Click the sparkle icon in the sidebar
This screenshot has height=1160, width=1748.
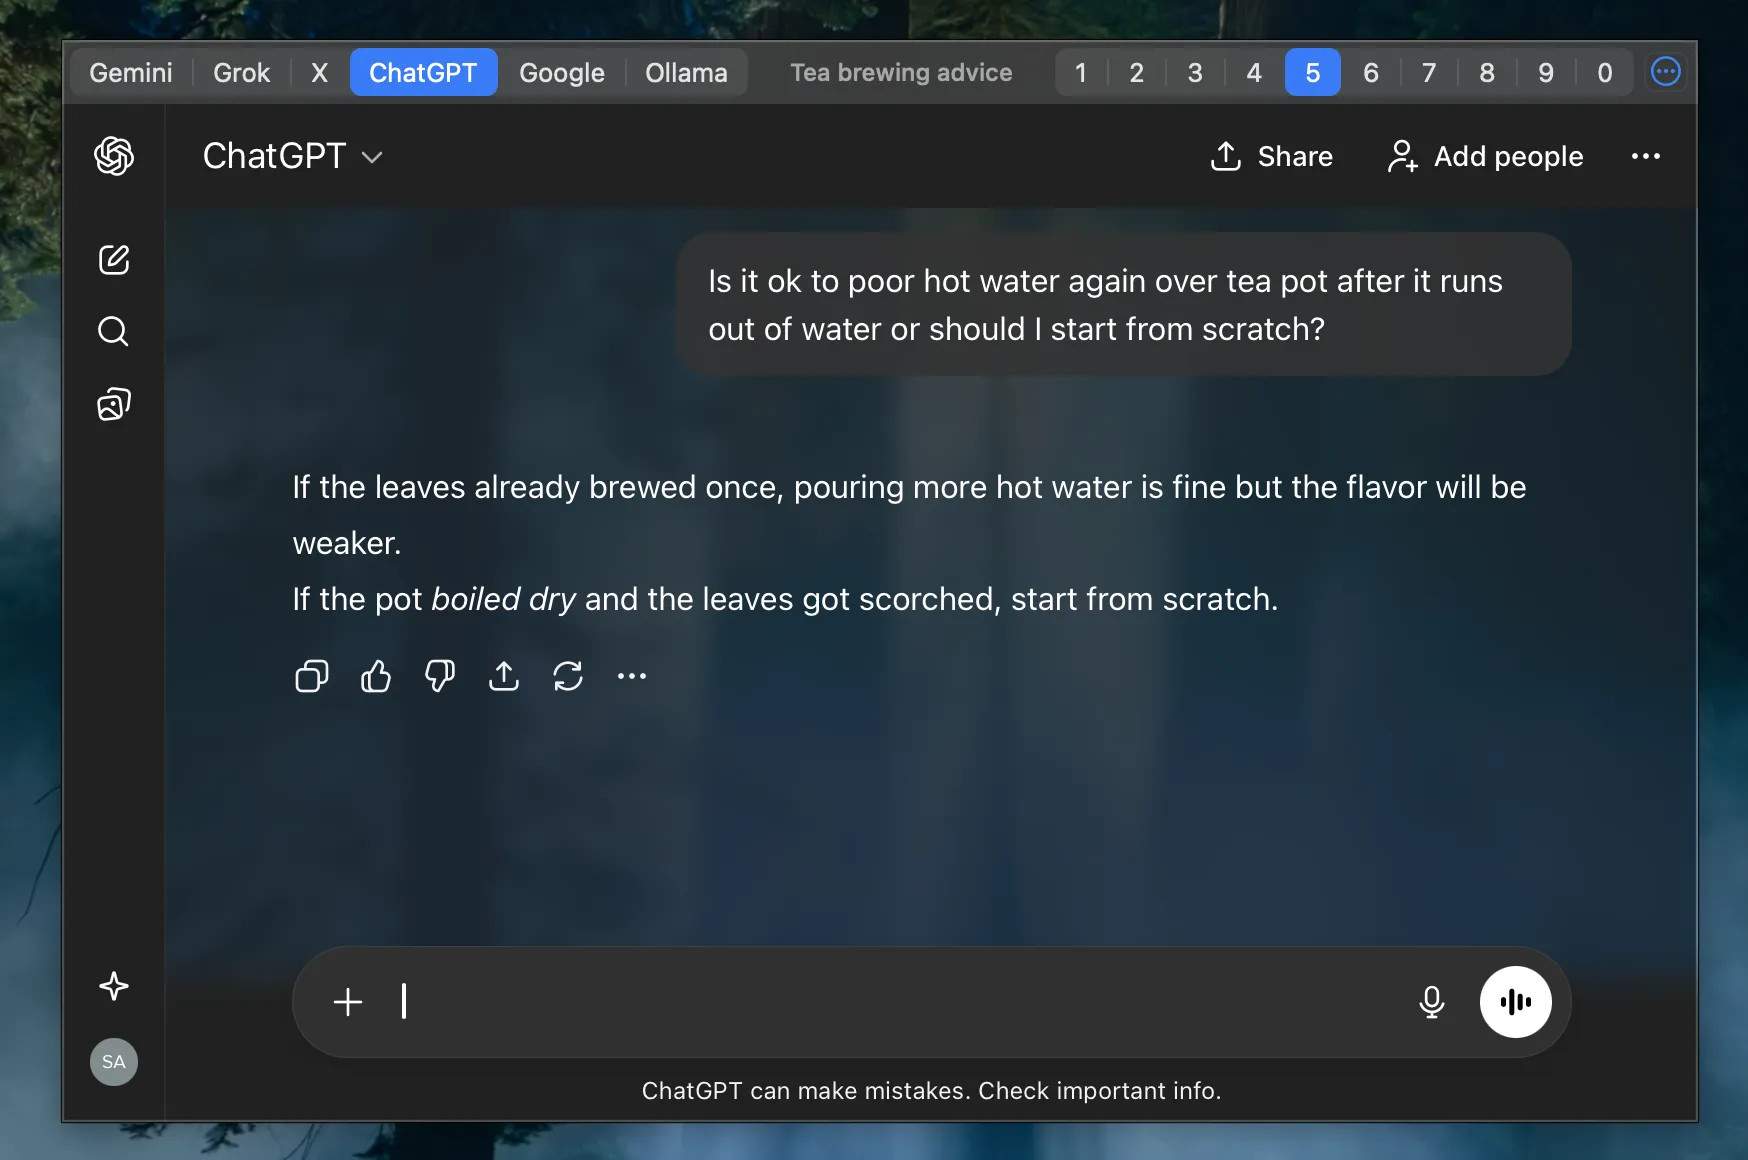point(114,987)
